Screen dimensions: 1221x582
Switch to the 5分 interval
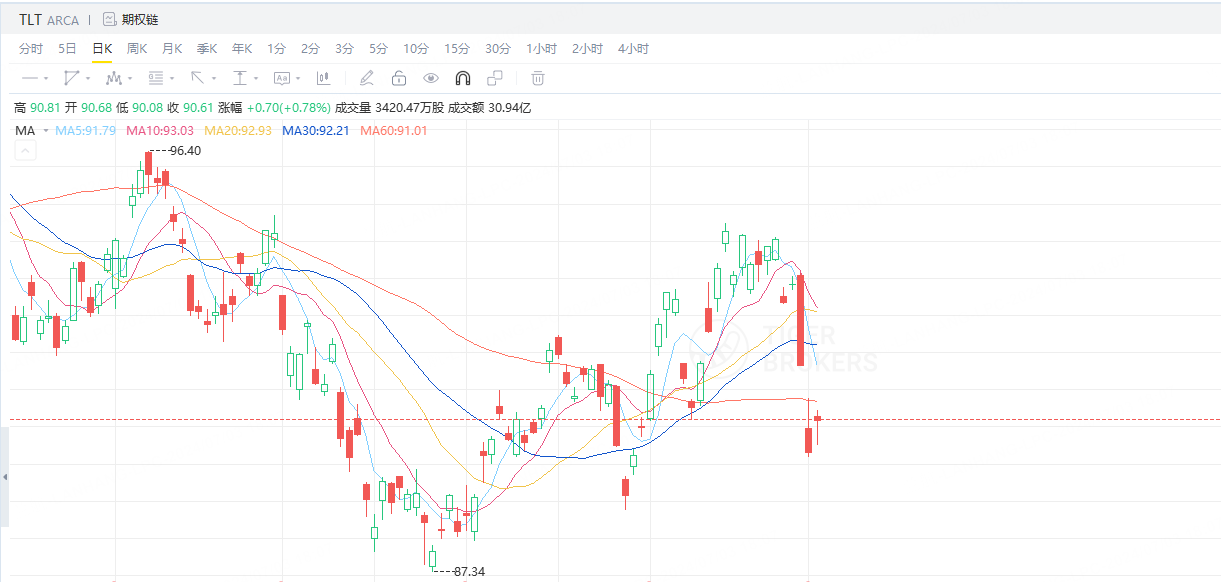(378, 49)
